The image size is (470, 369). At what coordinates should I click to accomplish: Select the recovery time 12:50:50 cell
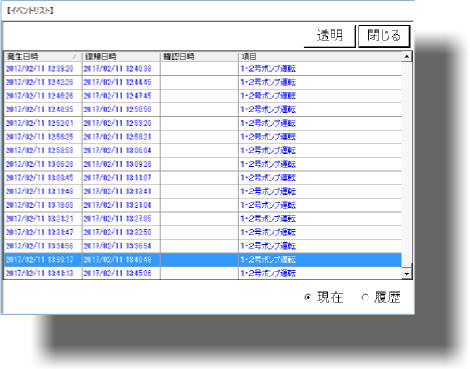point(121,110)
